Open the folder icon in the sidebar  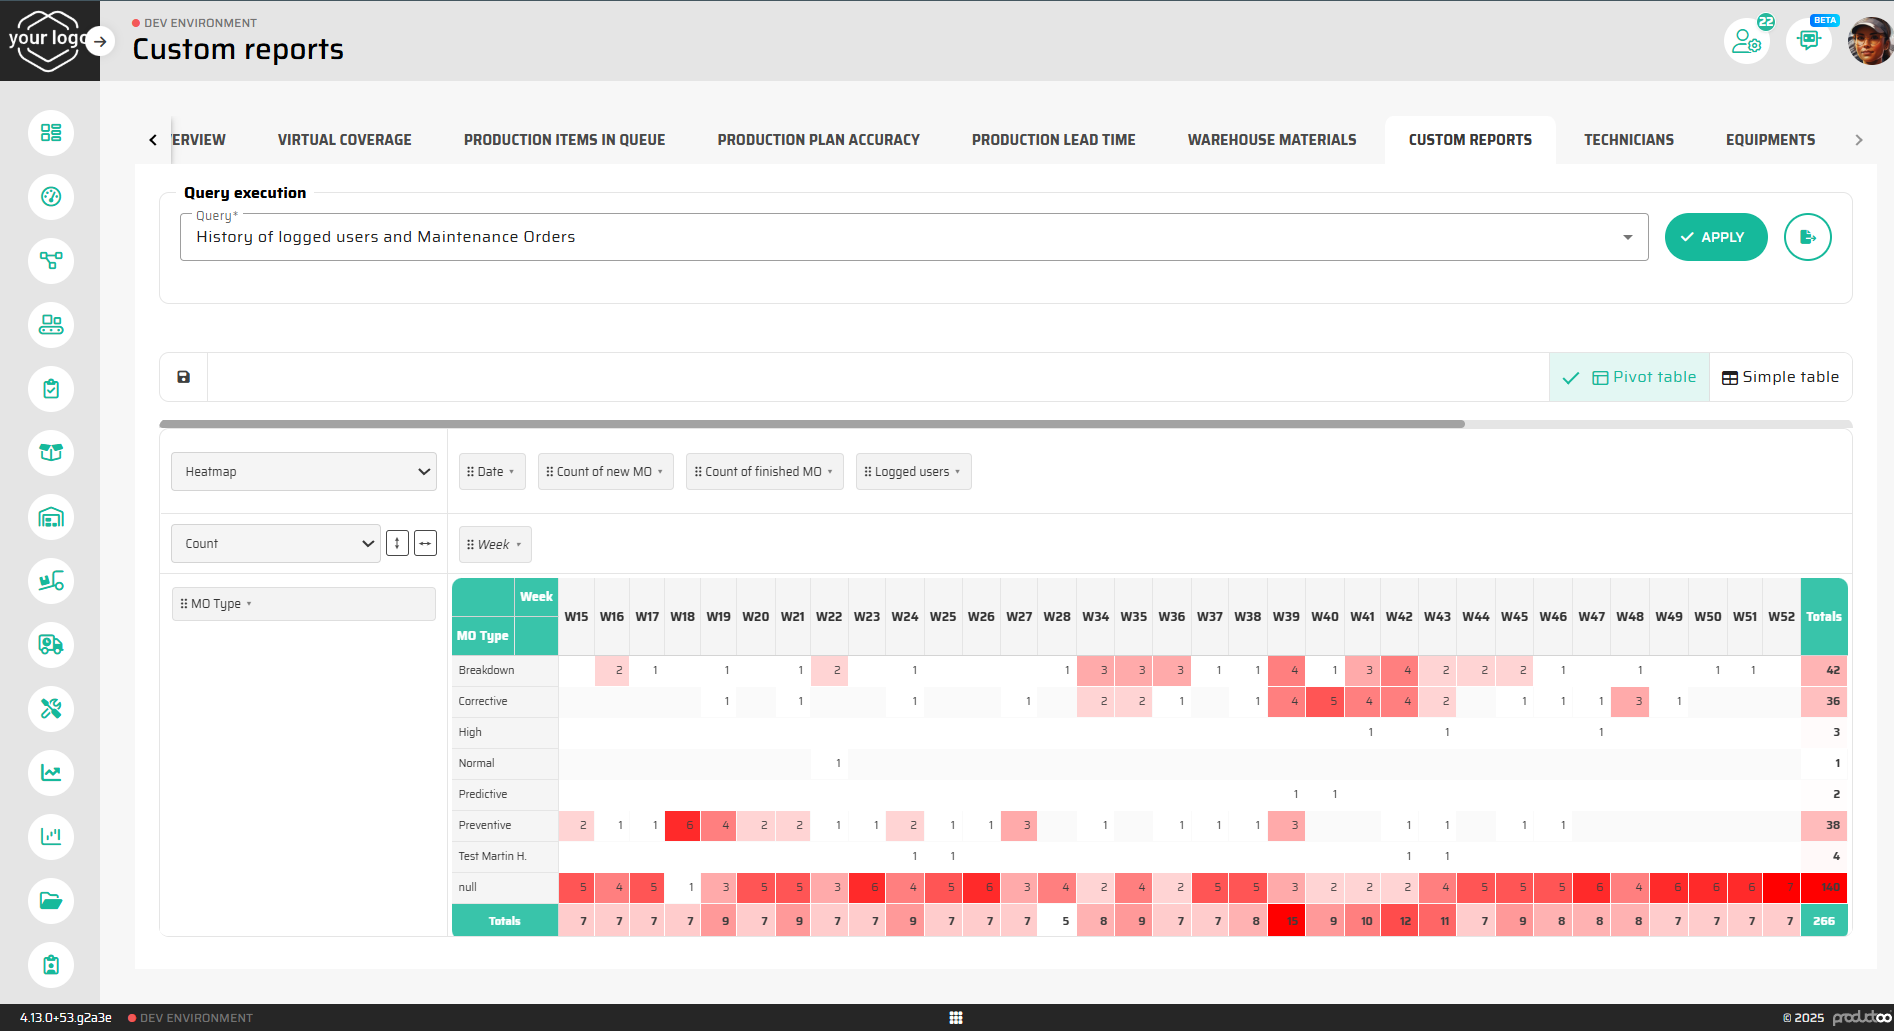51,901
